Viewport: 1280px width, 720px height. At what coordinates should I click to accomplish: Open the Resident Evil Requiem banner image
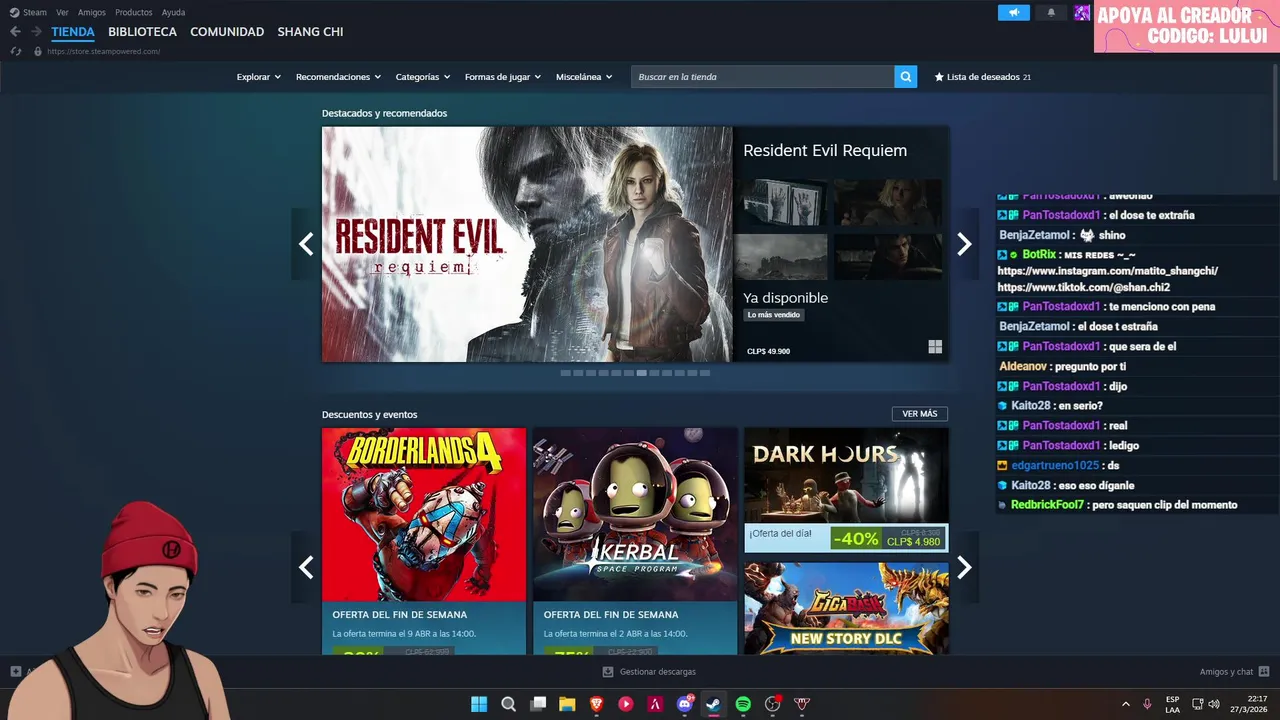[527, 244]
